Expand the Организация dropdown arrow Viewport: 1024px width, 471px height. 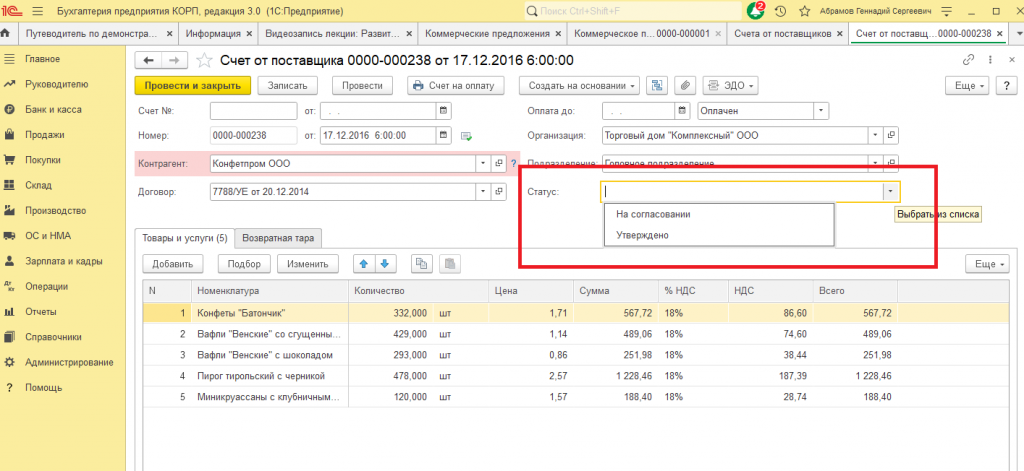(x=876, y=136)
